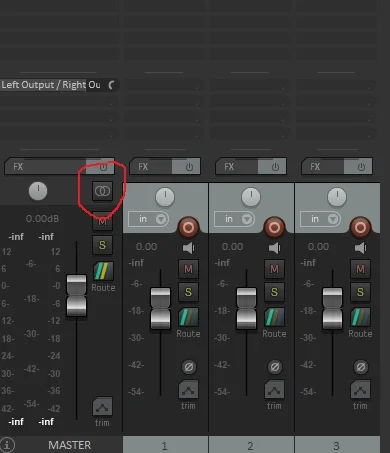This screenshot has width=390, height=453.
Task: Mute track 1
Action: 188,269
